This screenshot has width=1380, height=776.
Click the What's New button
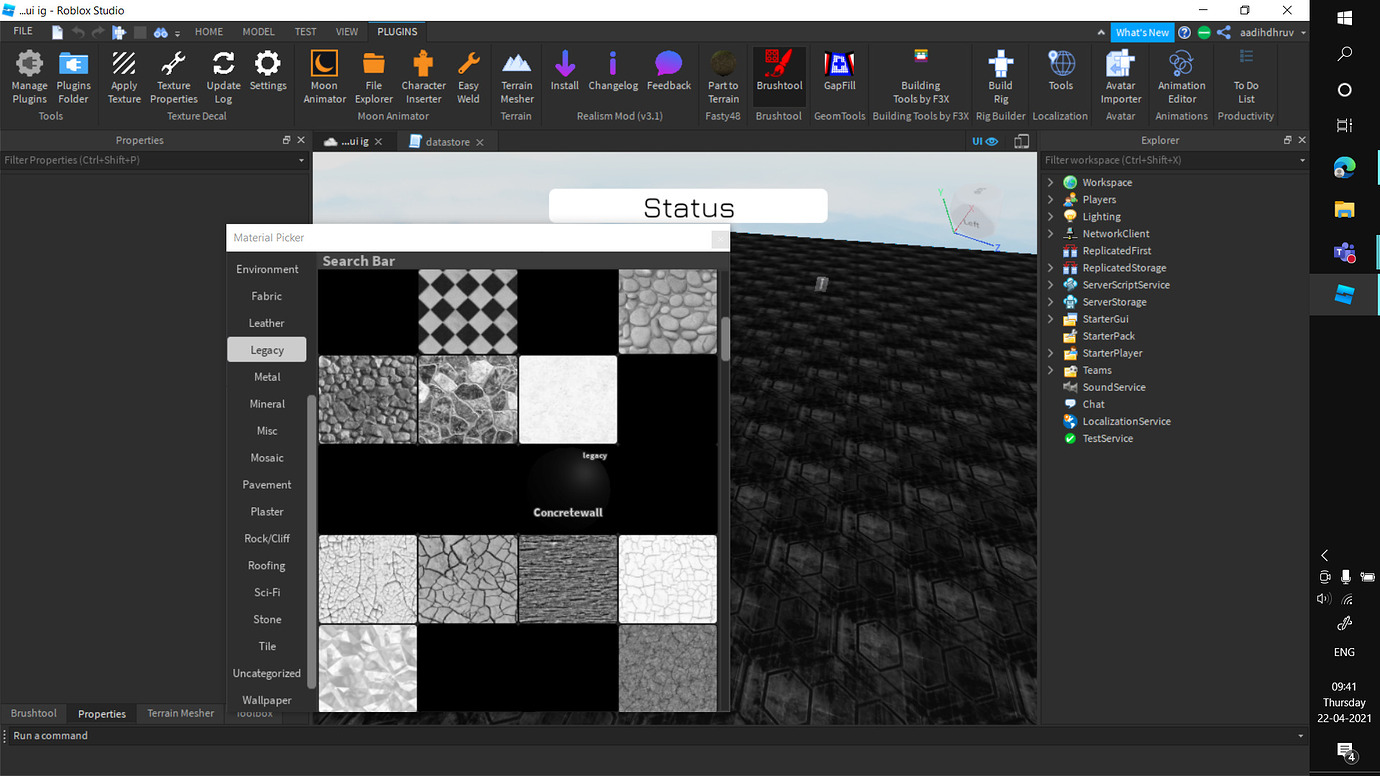click(x=1142, y=31)
